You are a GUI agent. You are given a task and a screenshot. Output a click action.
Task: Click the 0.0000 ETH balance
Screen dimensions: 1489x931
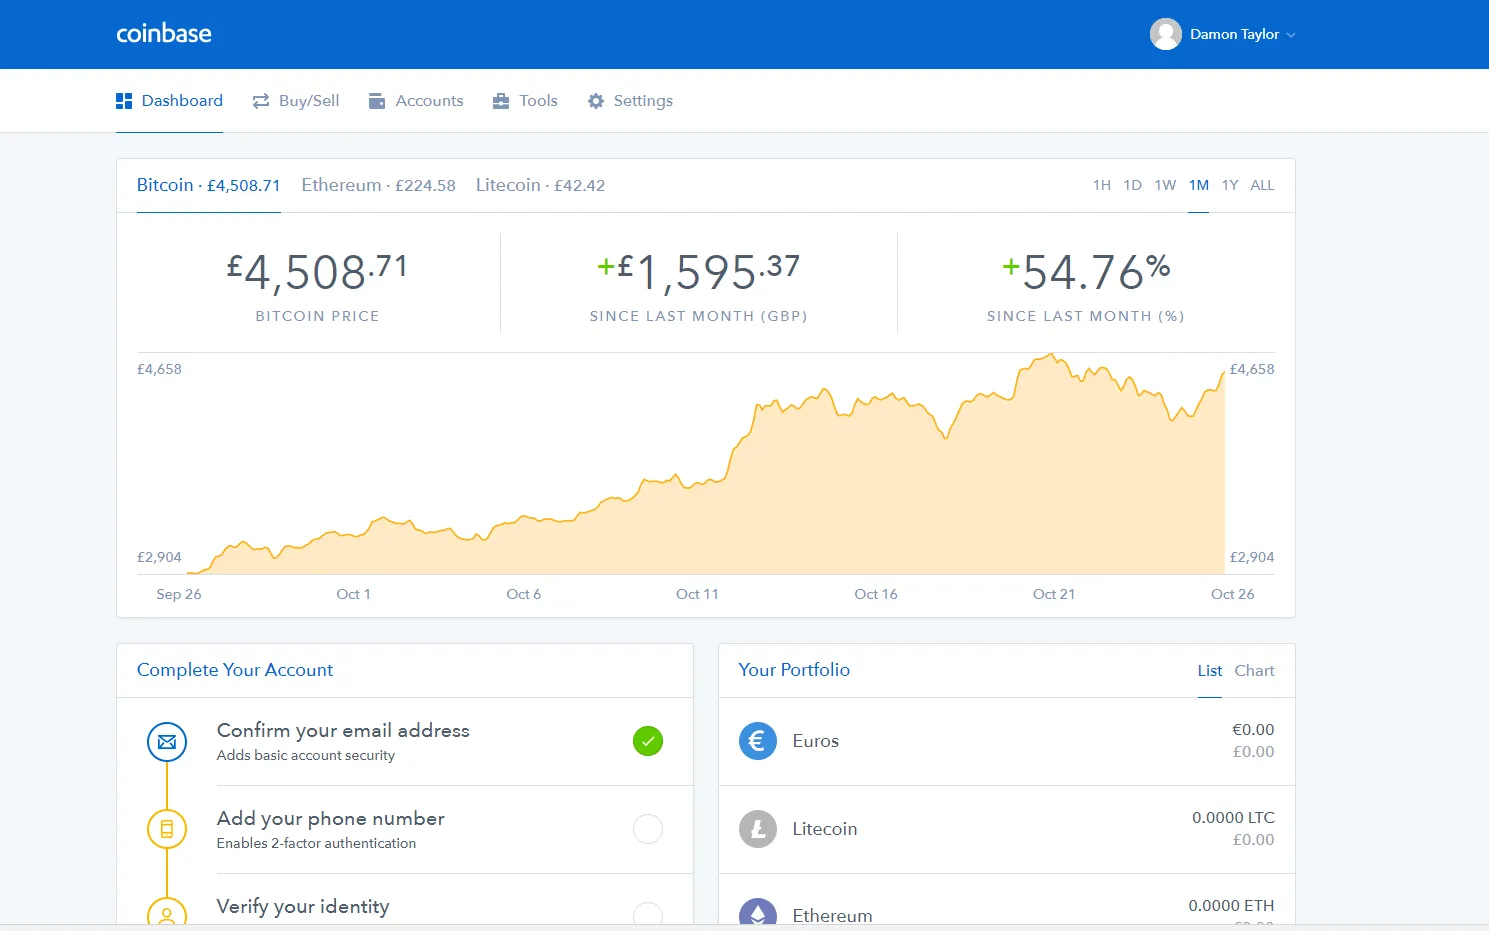click(1231, 906)
